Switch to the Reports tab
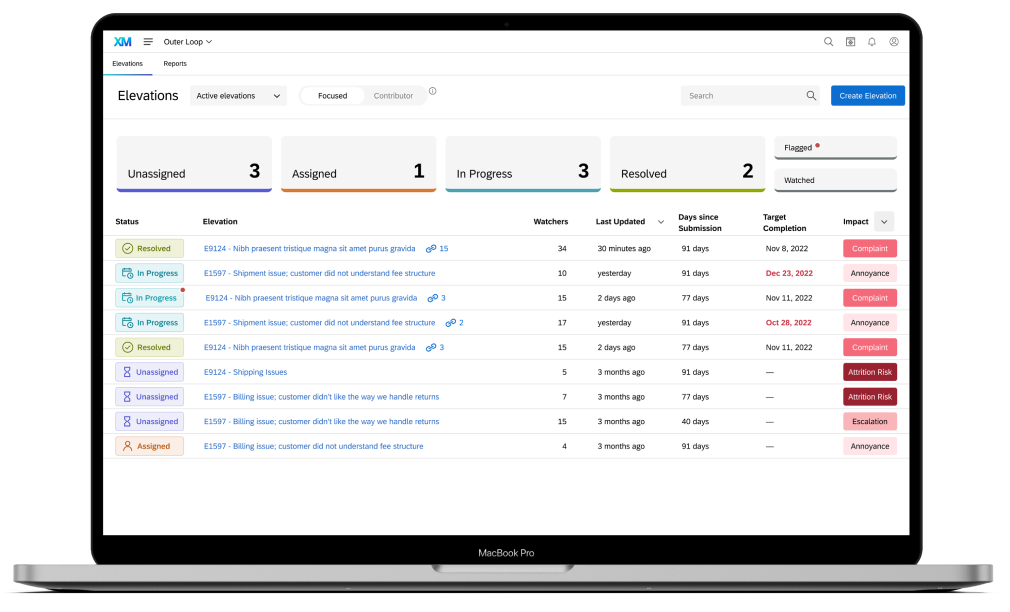 click(x=175, y=64)
